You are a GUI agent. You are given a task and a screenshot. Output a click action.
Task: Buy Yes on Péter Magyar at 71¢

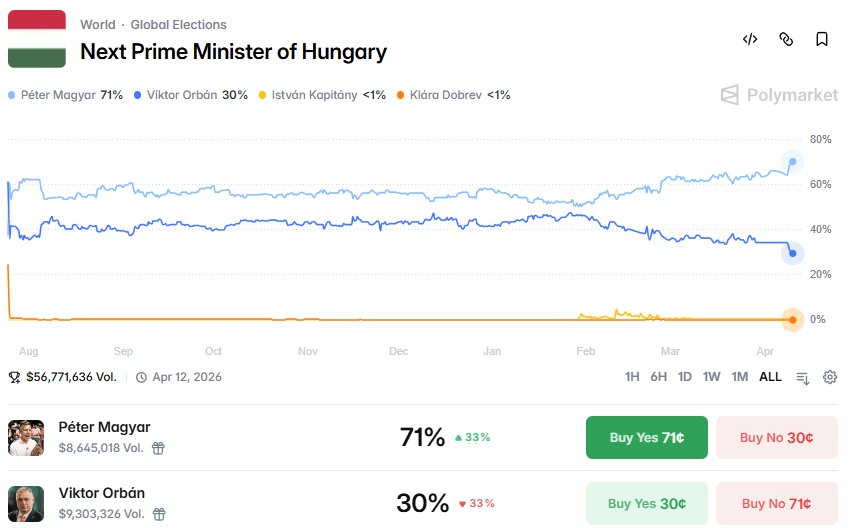[646, 437]
